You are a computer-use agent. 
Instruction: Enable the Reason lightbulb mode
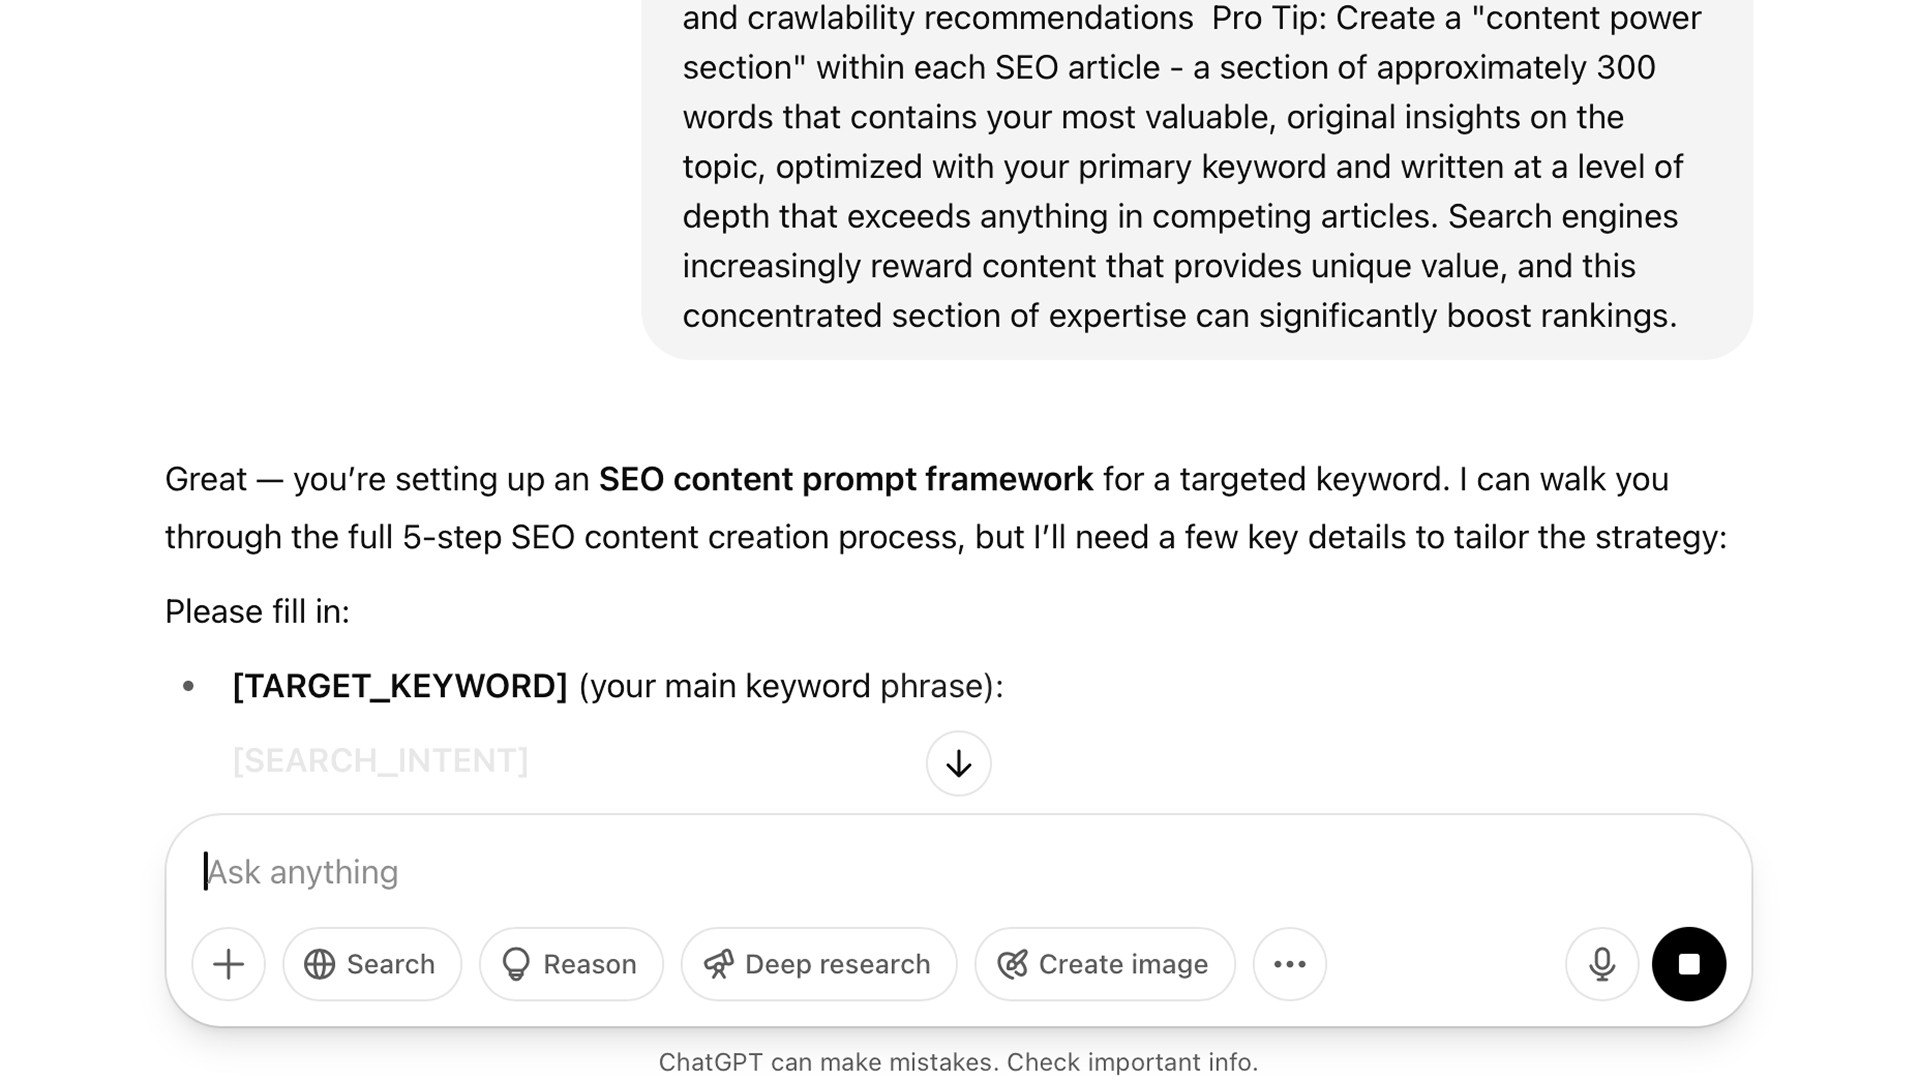point(571,964)
